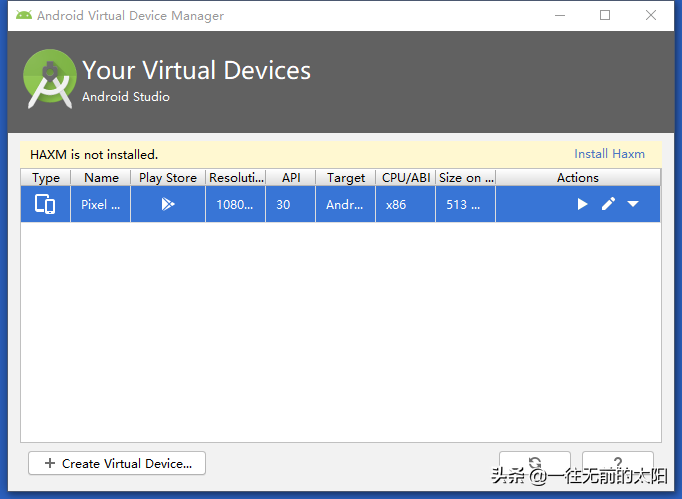Select the 'Pixel ...' name cell
Image resolution: width=682 pixels, height=499 pixels.
pyautogui.click(x=100, y=204)
